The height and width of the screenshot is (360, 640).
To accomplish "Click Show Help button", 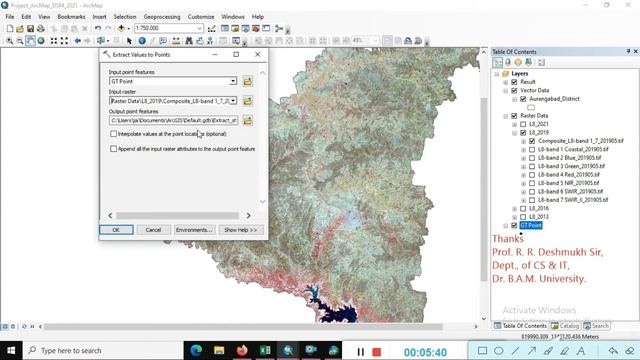I will (240, 230).
